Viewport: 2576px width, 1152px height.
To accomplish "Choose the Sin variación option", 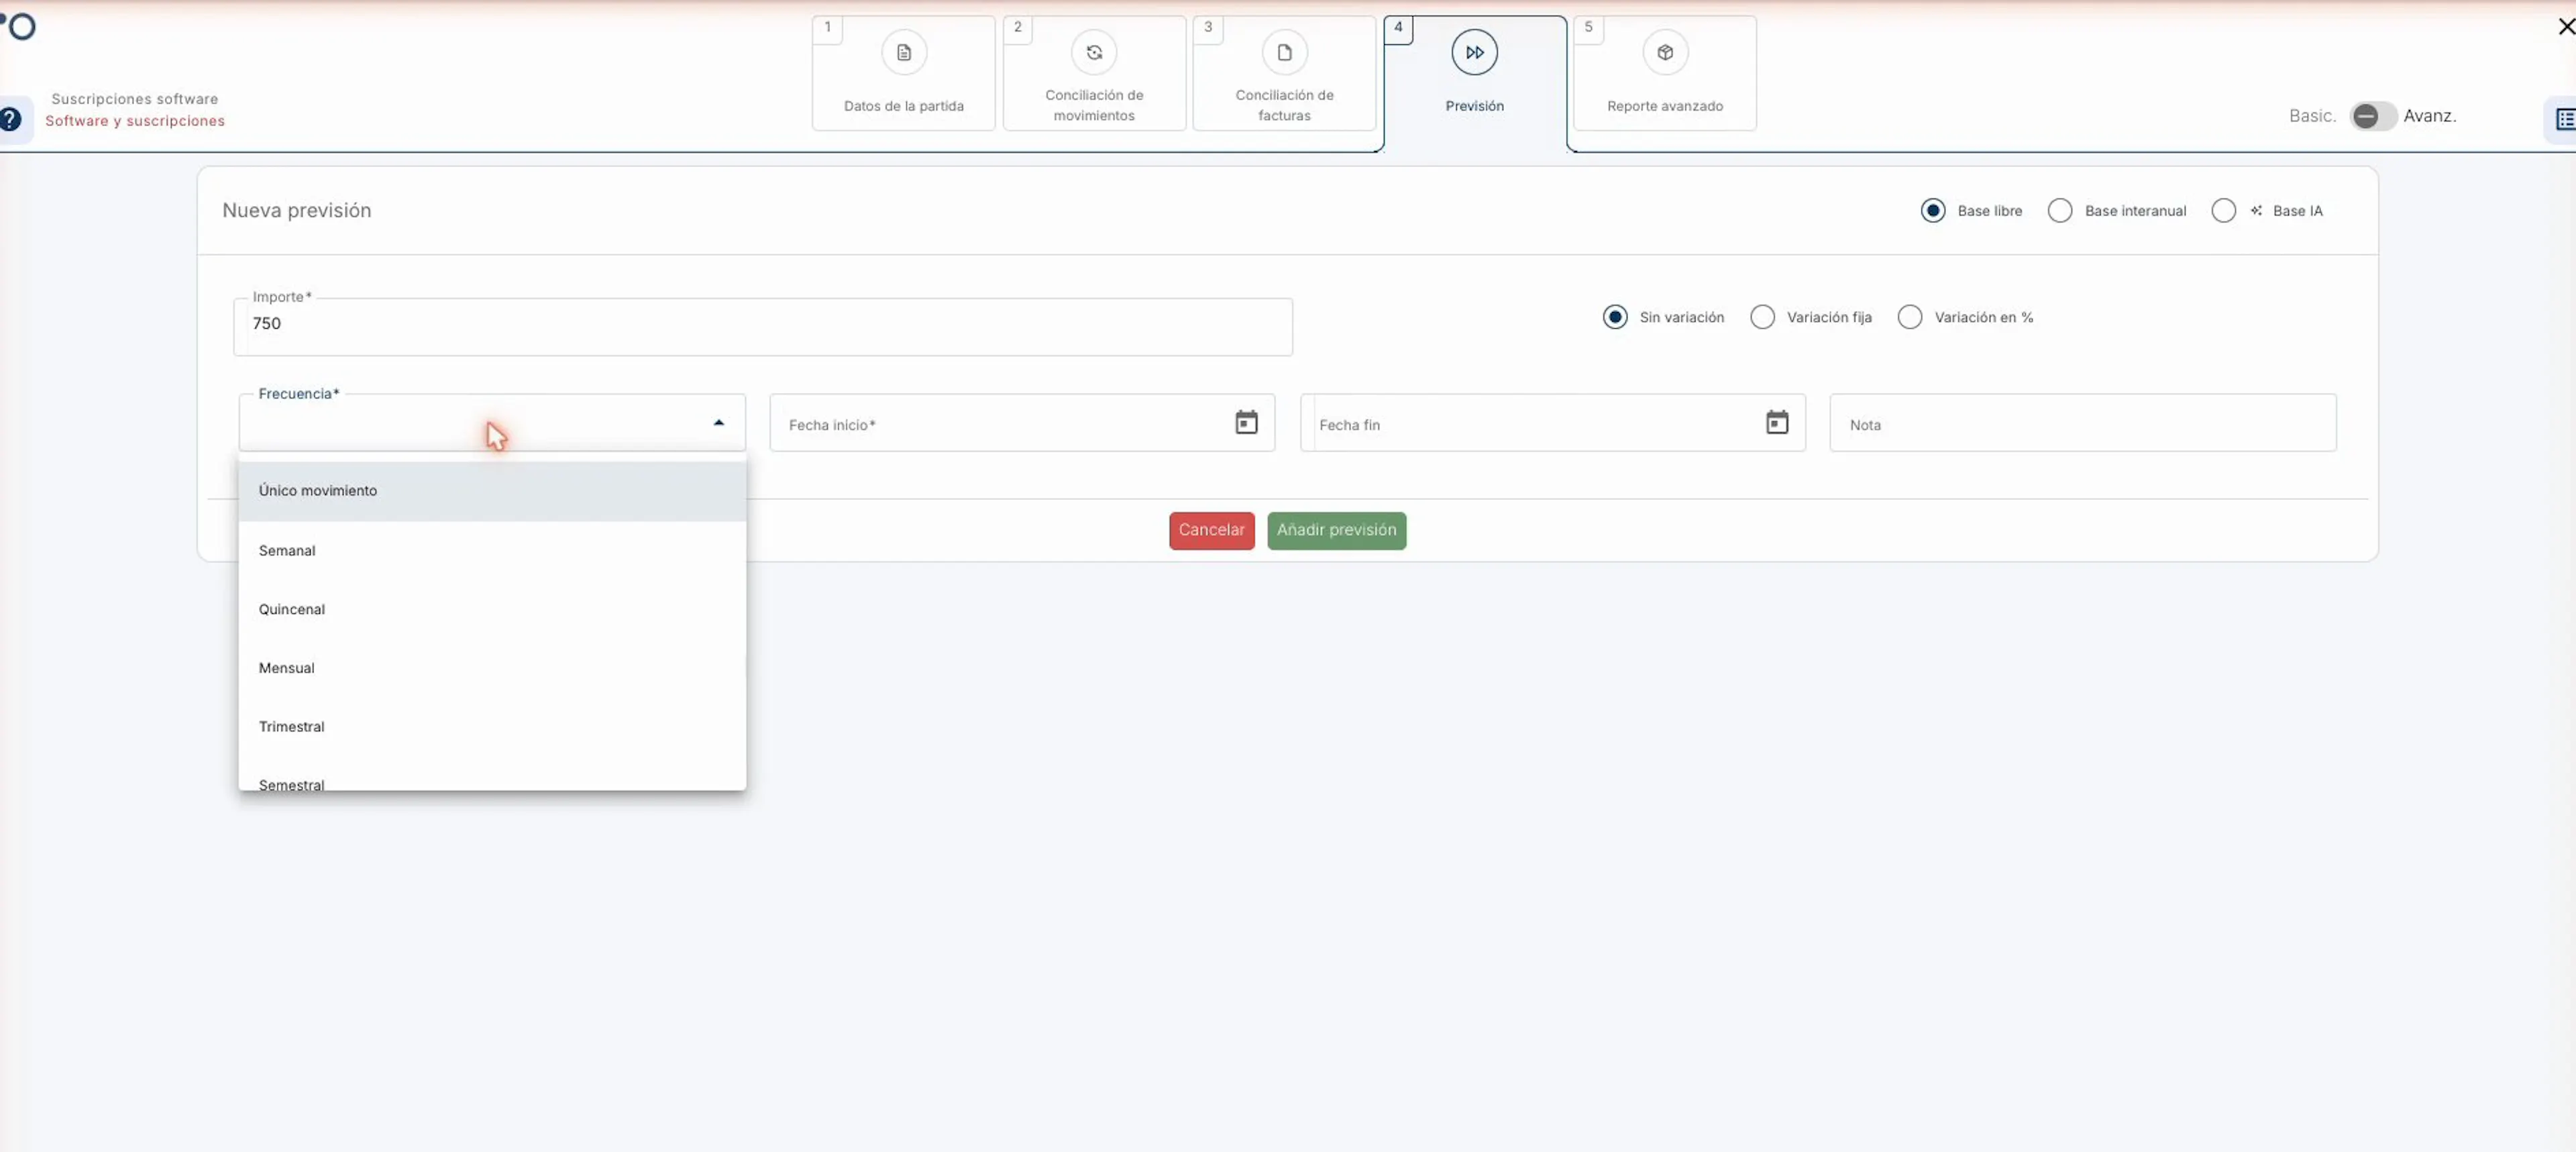I will (x=1614, y=318).
